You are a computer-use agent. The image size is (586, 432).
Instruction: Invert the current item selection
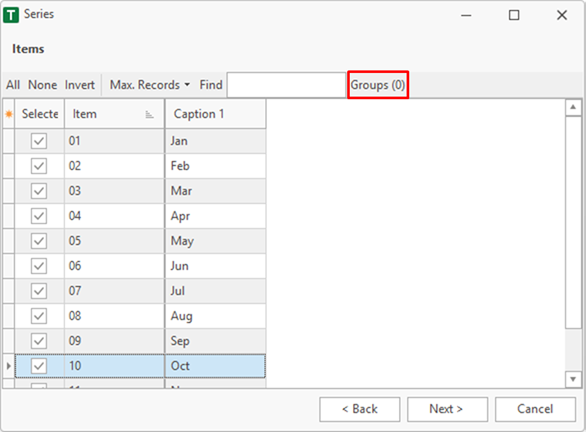[80, 85]
